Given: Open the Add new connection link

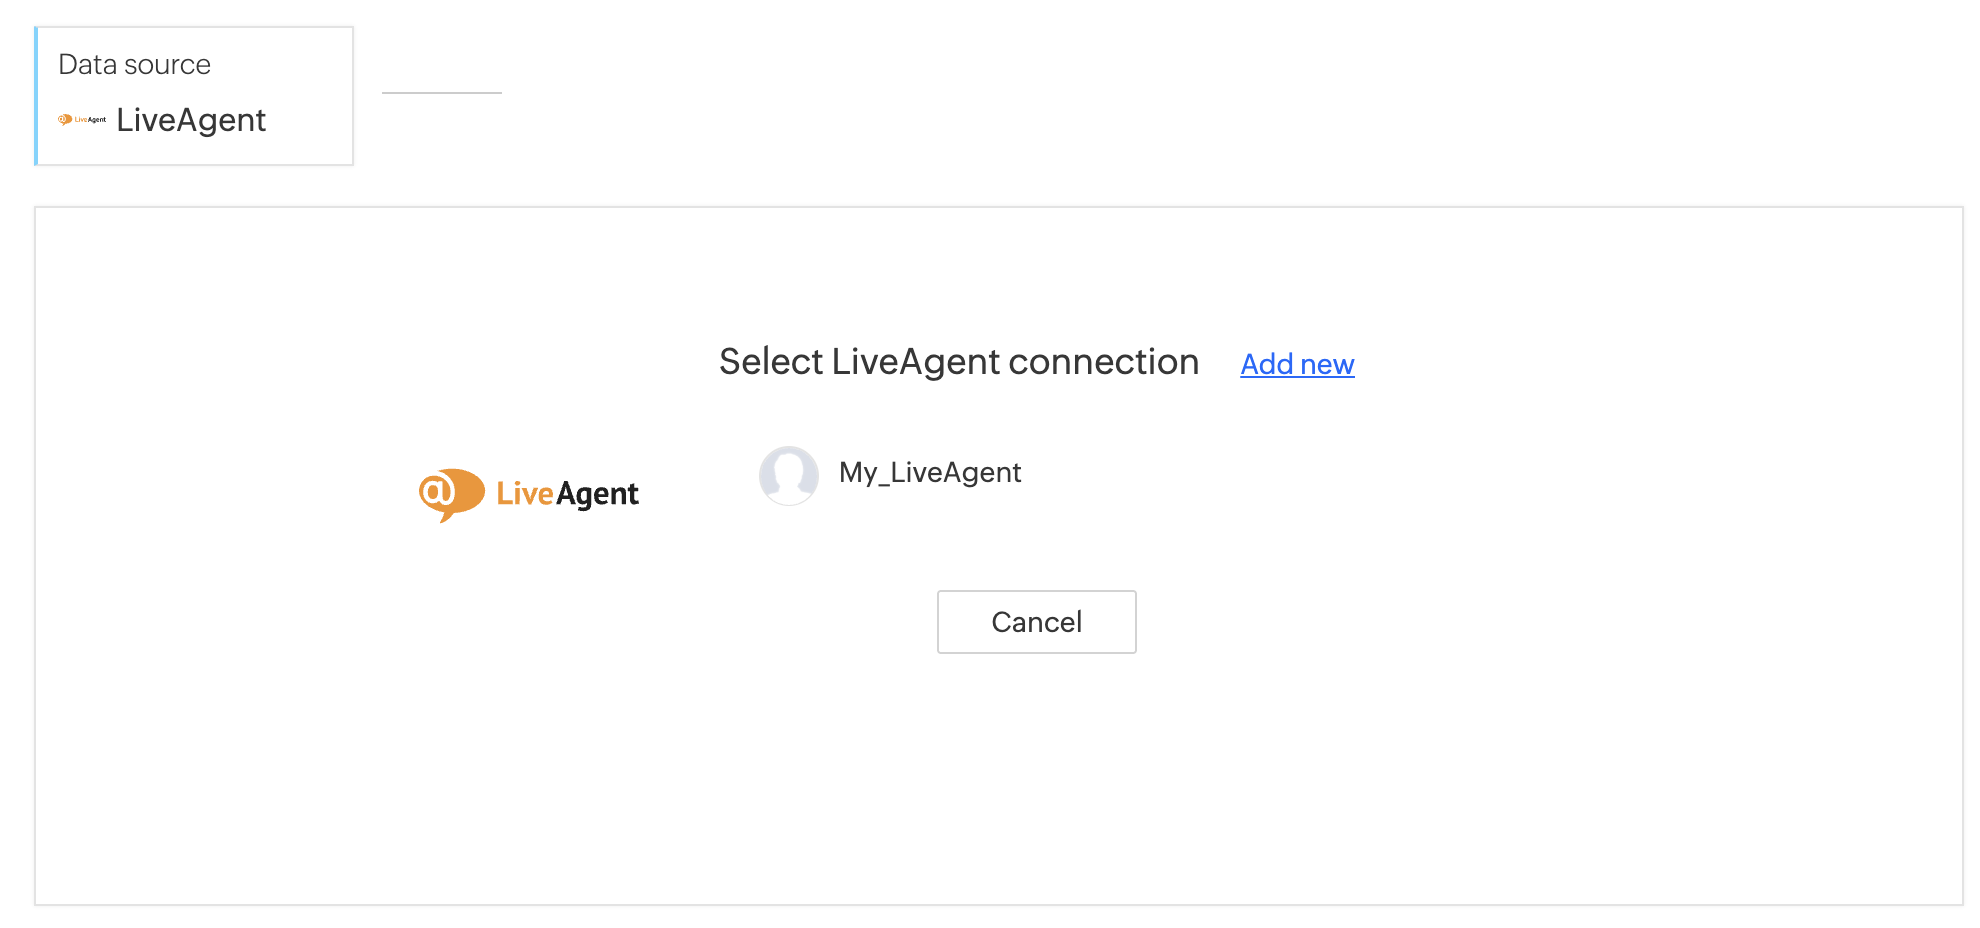Looking at the screenshot, I should pyautogui.click(x=1297, y=364).
